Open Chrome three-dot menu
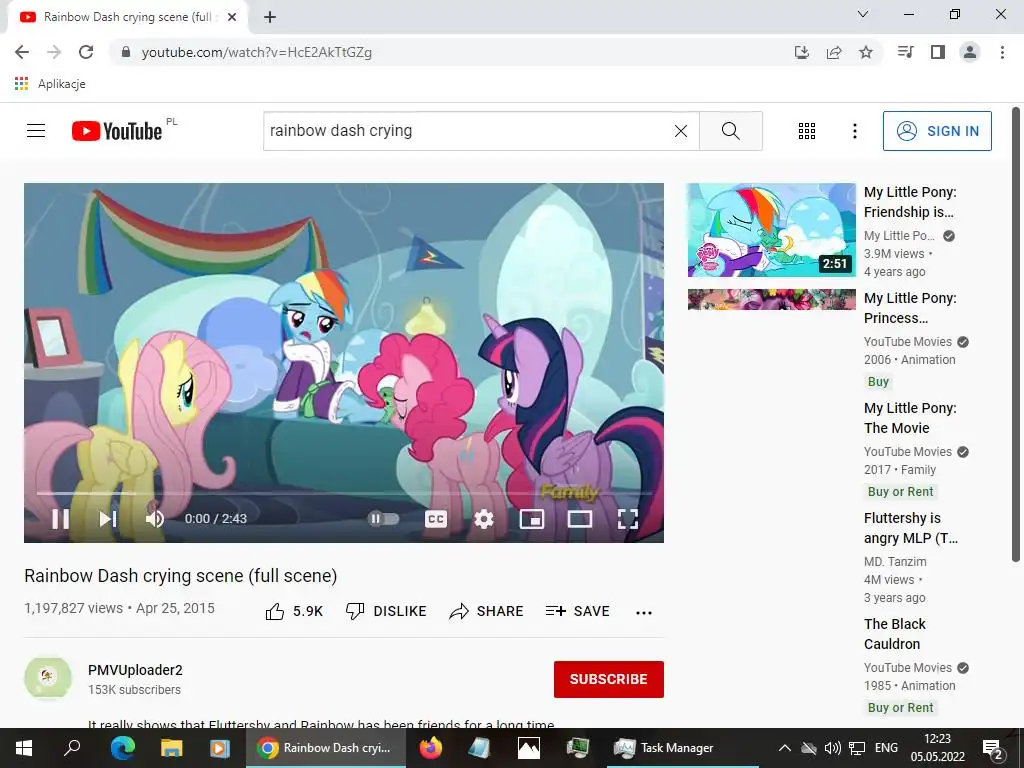1024x768 pixels. (x=1002, y=52)
